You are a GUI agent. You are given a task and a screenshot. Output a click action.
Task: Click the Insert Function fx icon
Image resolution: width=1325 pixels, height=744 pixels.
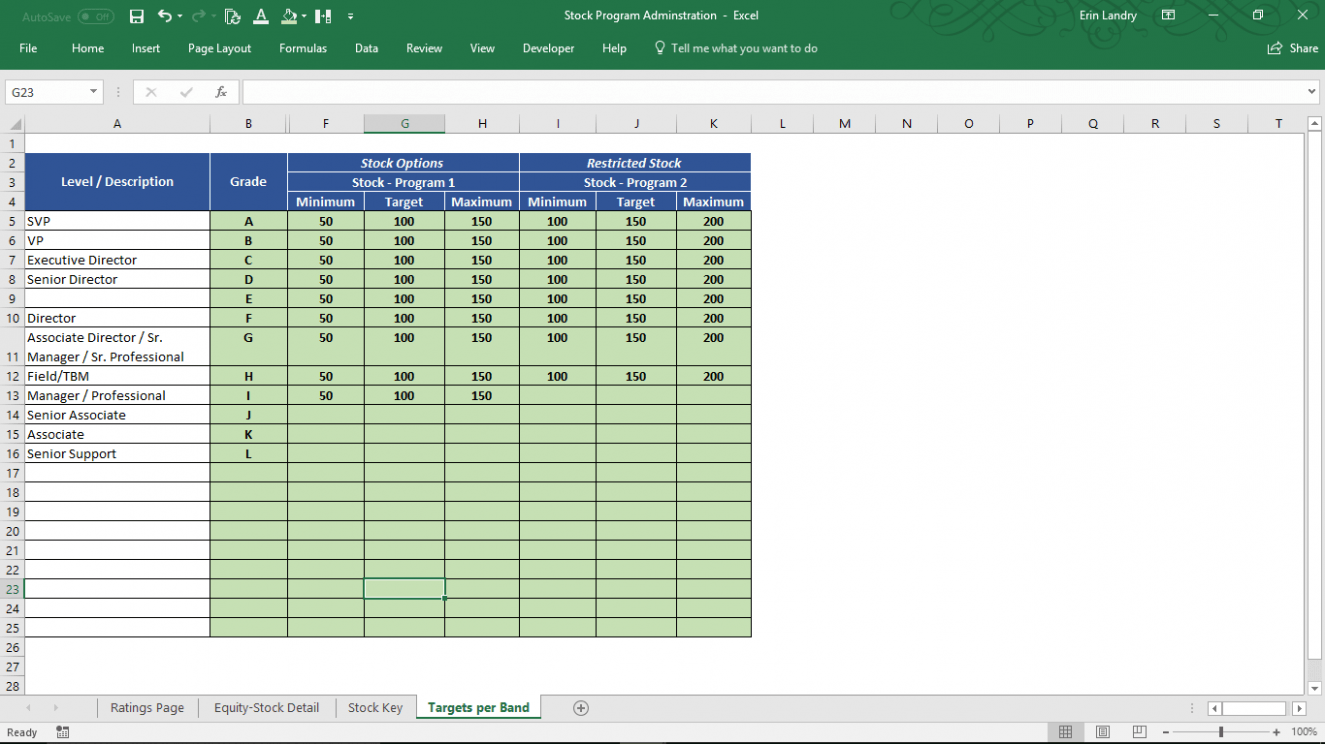[x=221, y=92]
